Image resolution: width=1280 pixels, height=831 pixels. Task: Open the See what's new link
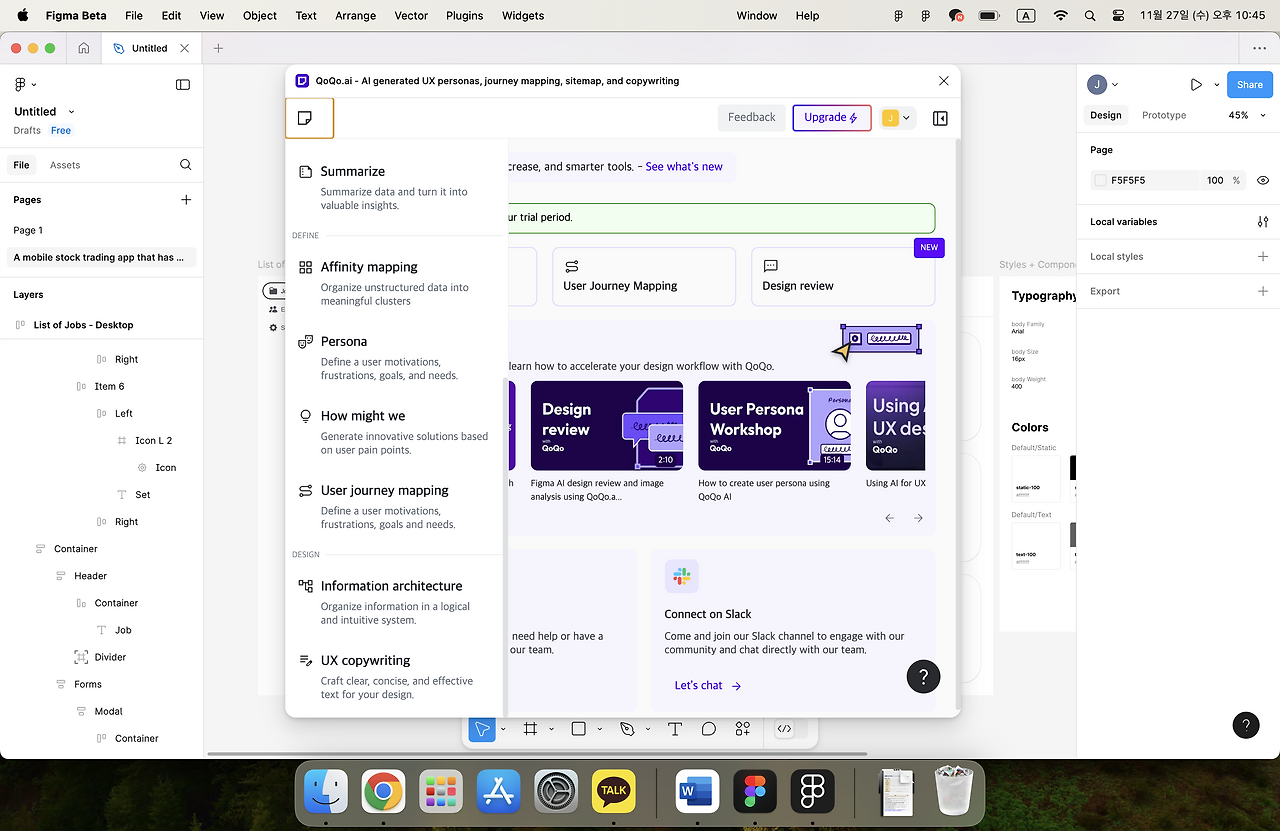pyautogui.click(x=684, y=167)
